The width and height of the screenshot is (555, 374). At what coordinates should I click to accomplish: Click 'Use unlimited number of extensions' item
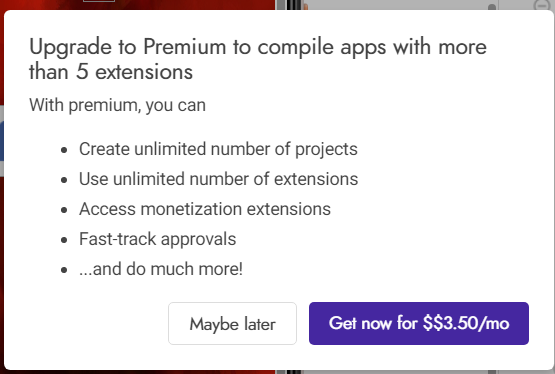pos(218,179)
